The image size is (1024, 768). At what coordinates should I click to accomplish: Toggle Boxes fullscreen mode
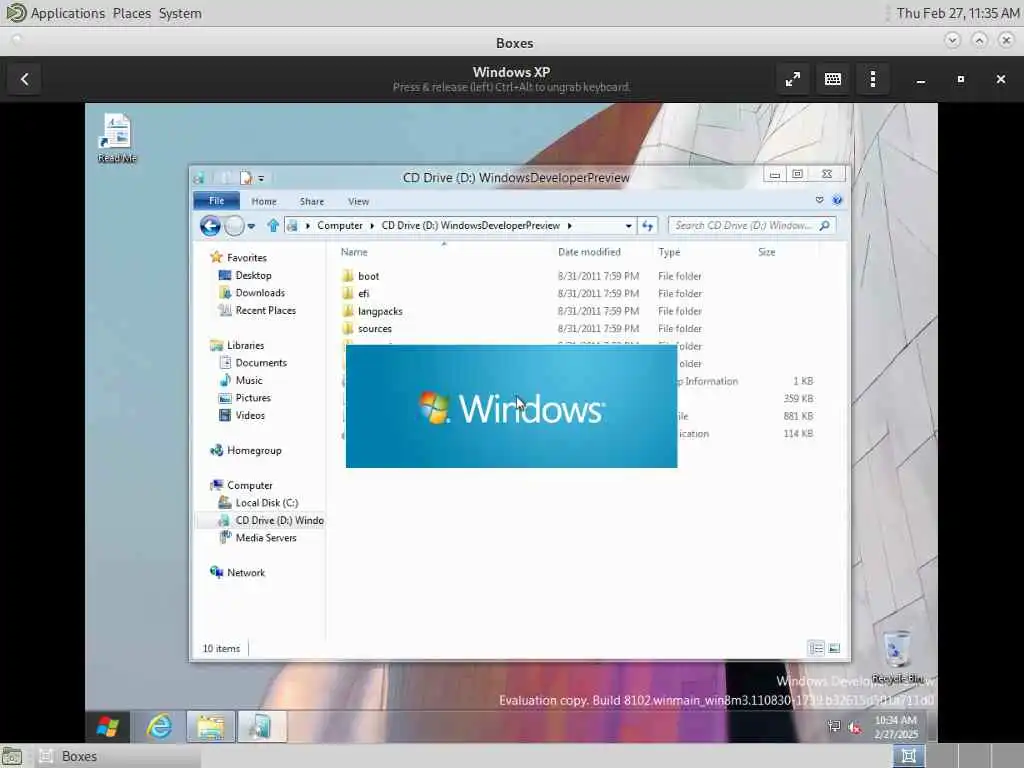(793, 79)
